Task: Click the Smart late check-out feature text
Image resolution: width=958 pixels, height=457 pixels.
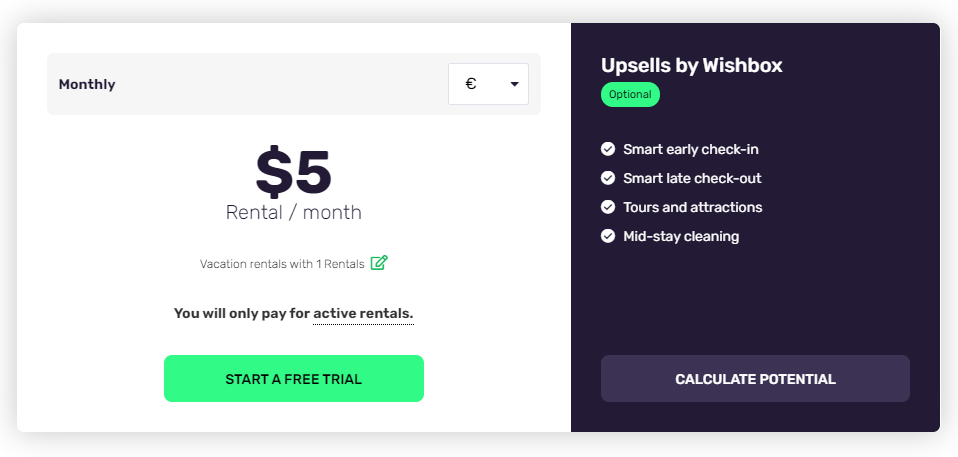Action: click(x=692, y=178)
